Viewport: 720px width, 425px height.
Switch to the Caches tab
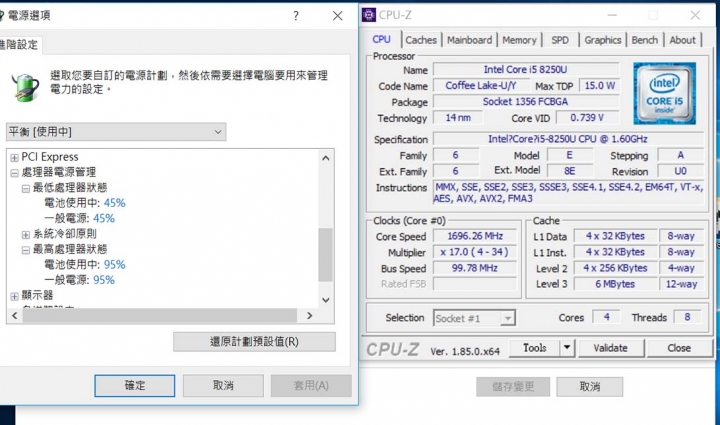421,40
